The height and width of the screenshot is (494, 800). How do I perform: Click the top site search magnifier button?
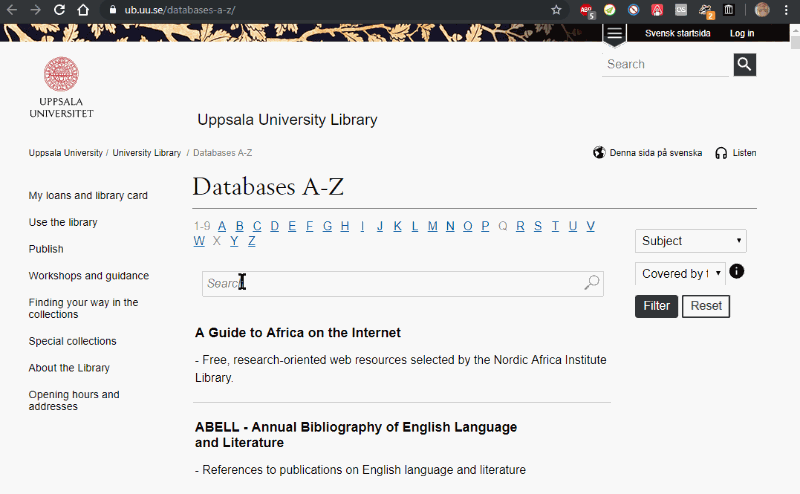(744, 64)
